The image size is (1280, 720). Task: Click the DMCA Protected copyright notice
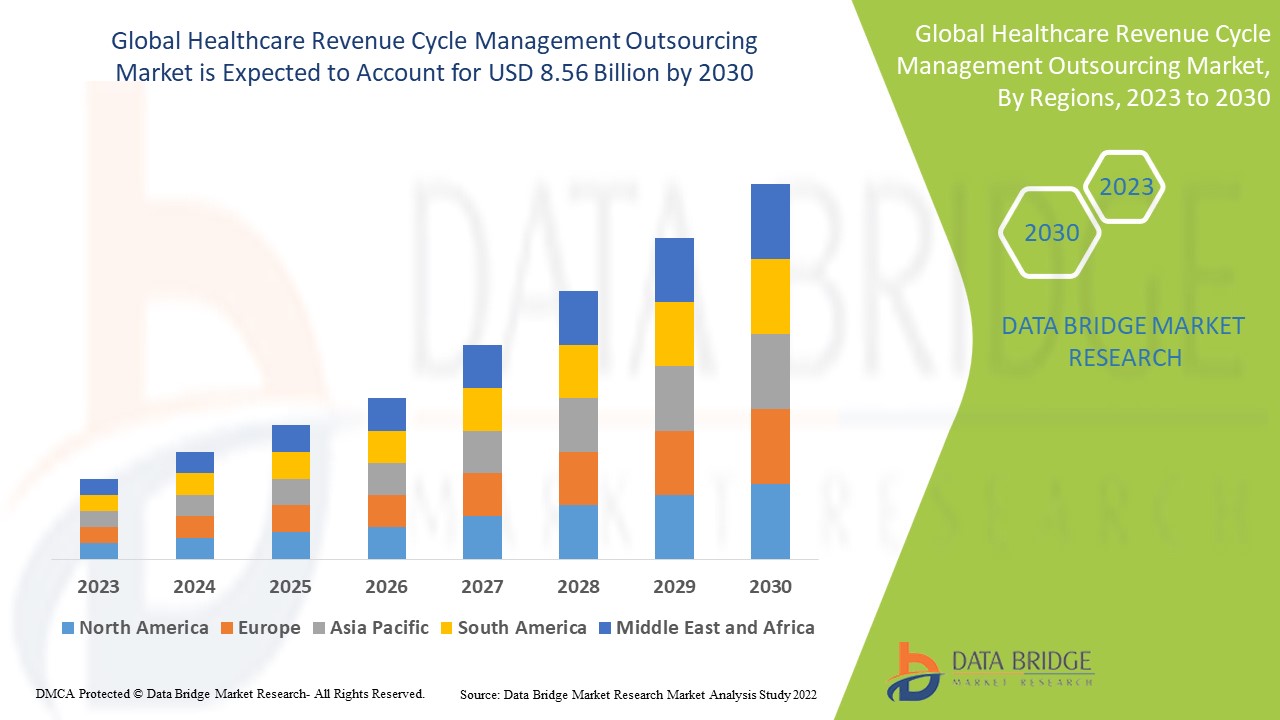[230, 693]
